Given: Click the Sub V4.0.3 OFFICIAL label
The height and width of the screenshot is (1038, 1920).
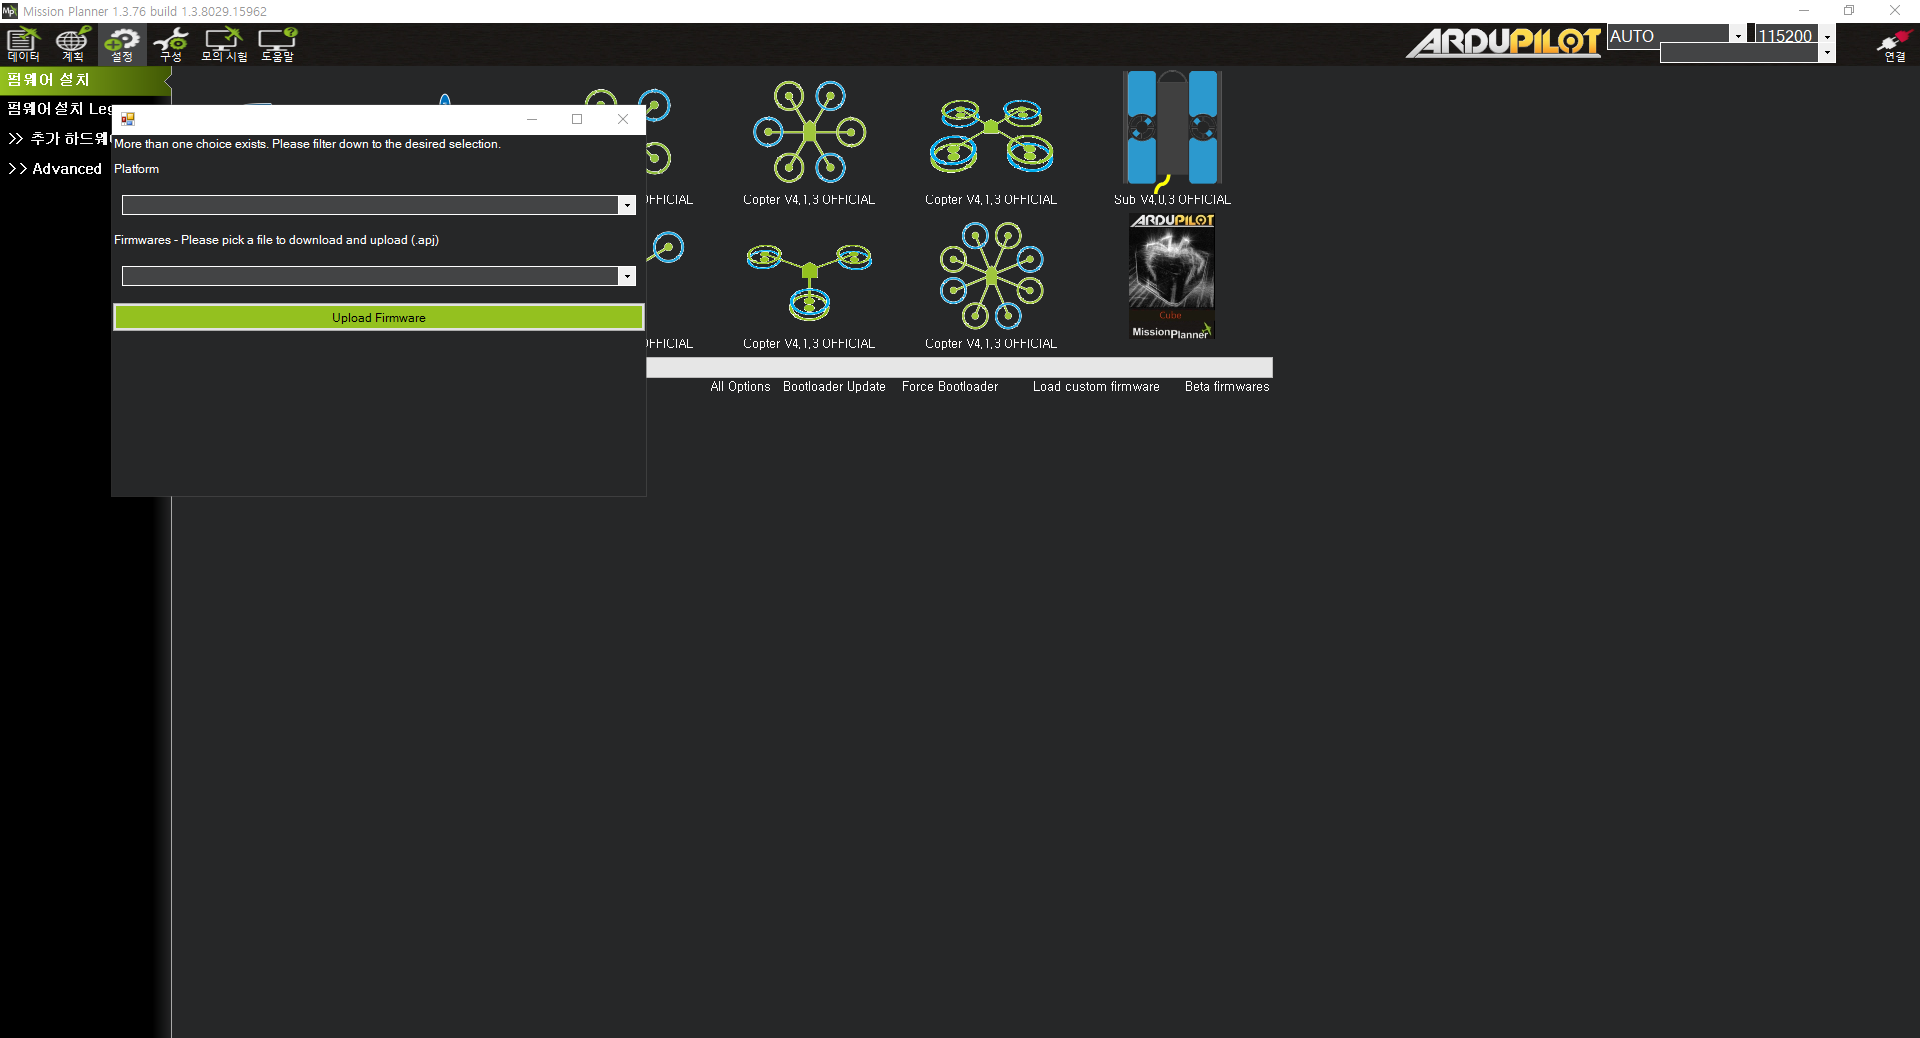Looking at the screenshot, I should pos(1172,200).
